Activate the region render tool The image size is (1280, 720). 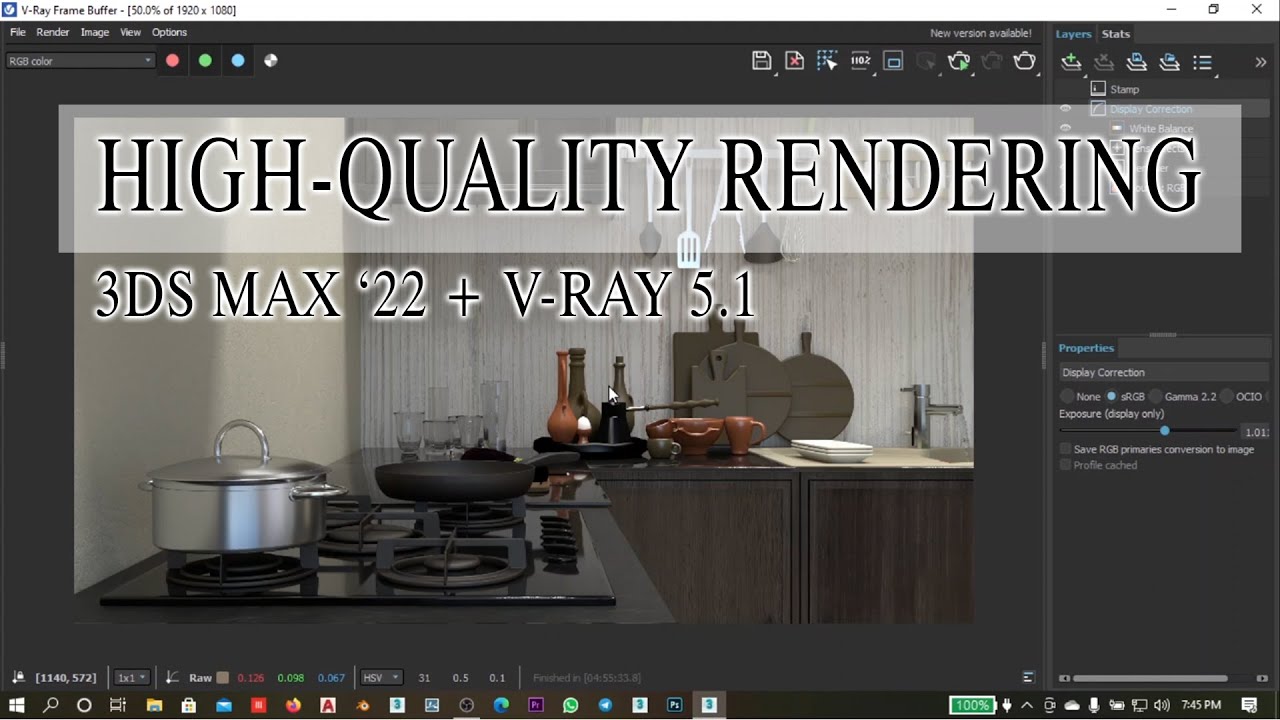894,61
